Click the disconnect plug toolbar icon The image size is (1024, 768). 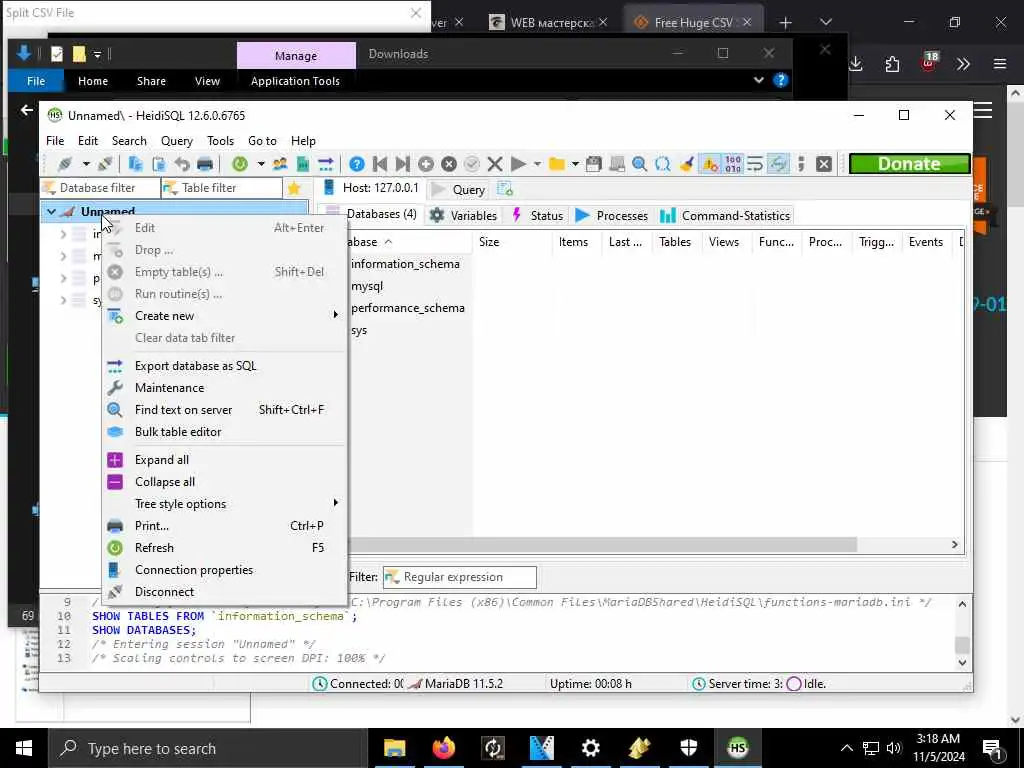[104, 164]
